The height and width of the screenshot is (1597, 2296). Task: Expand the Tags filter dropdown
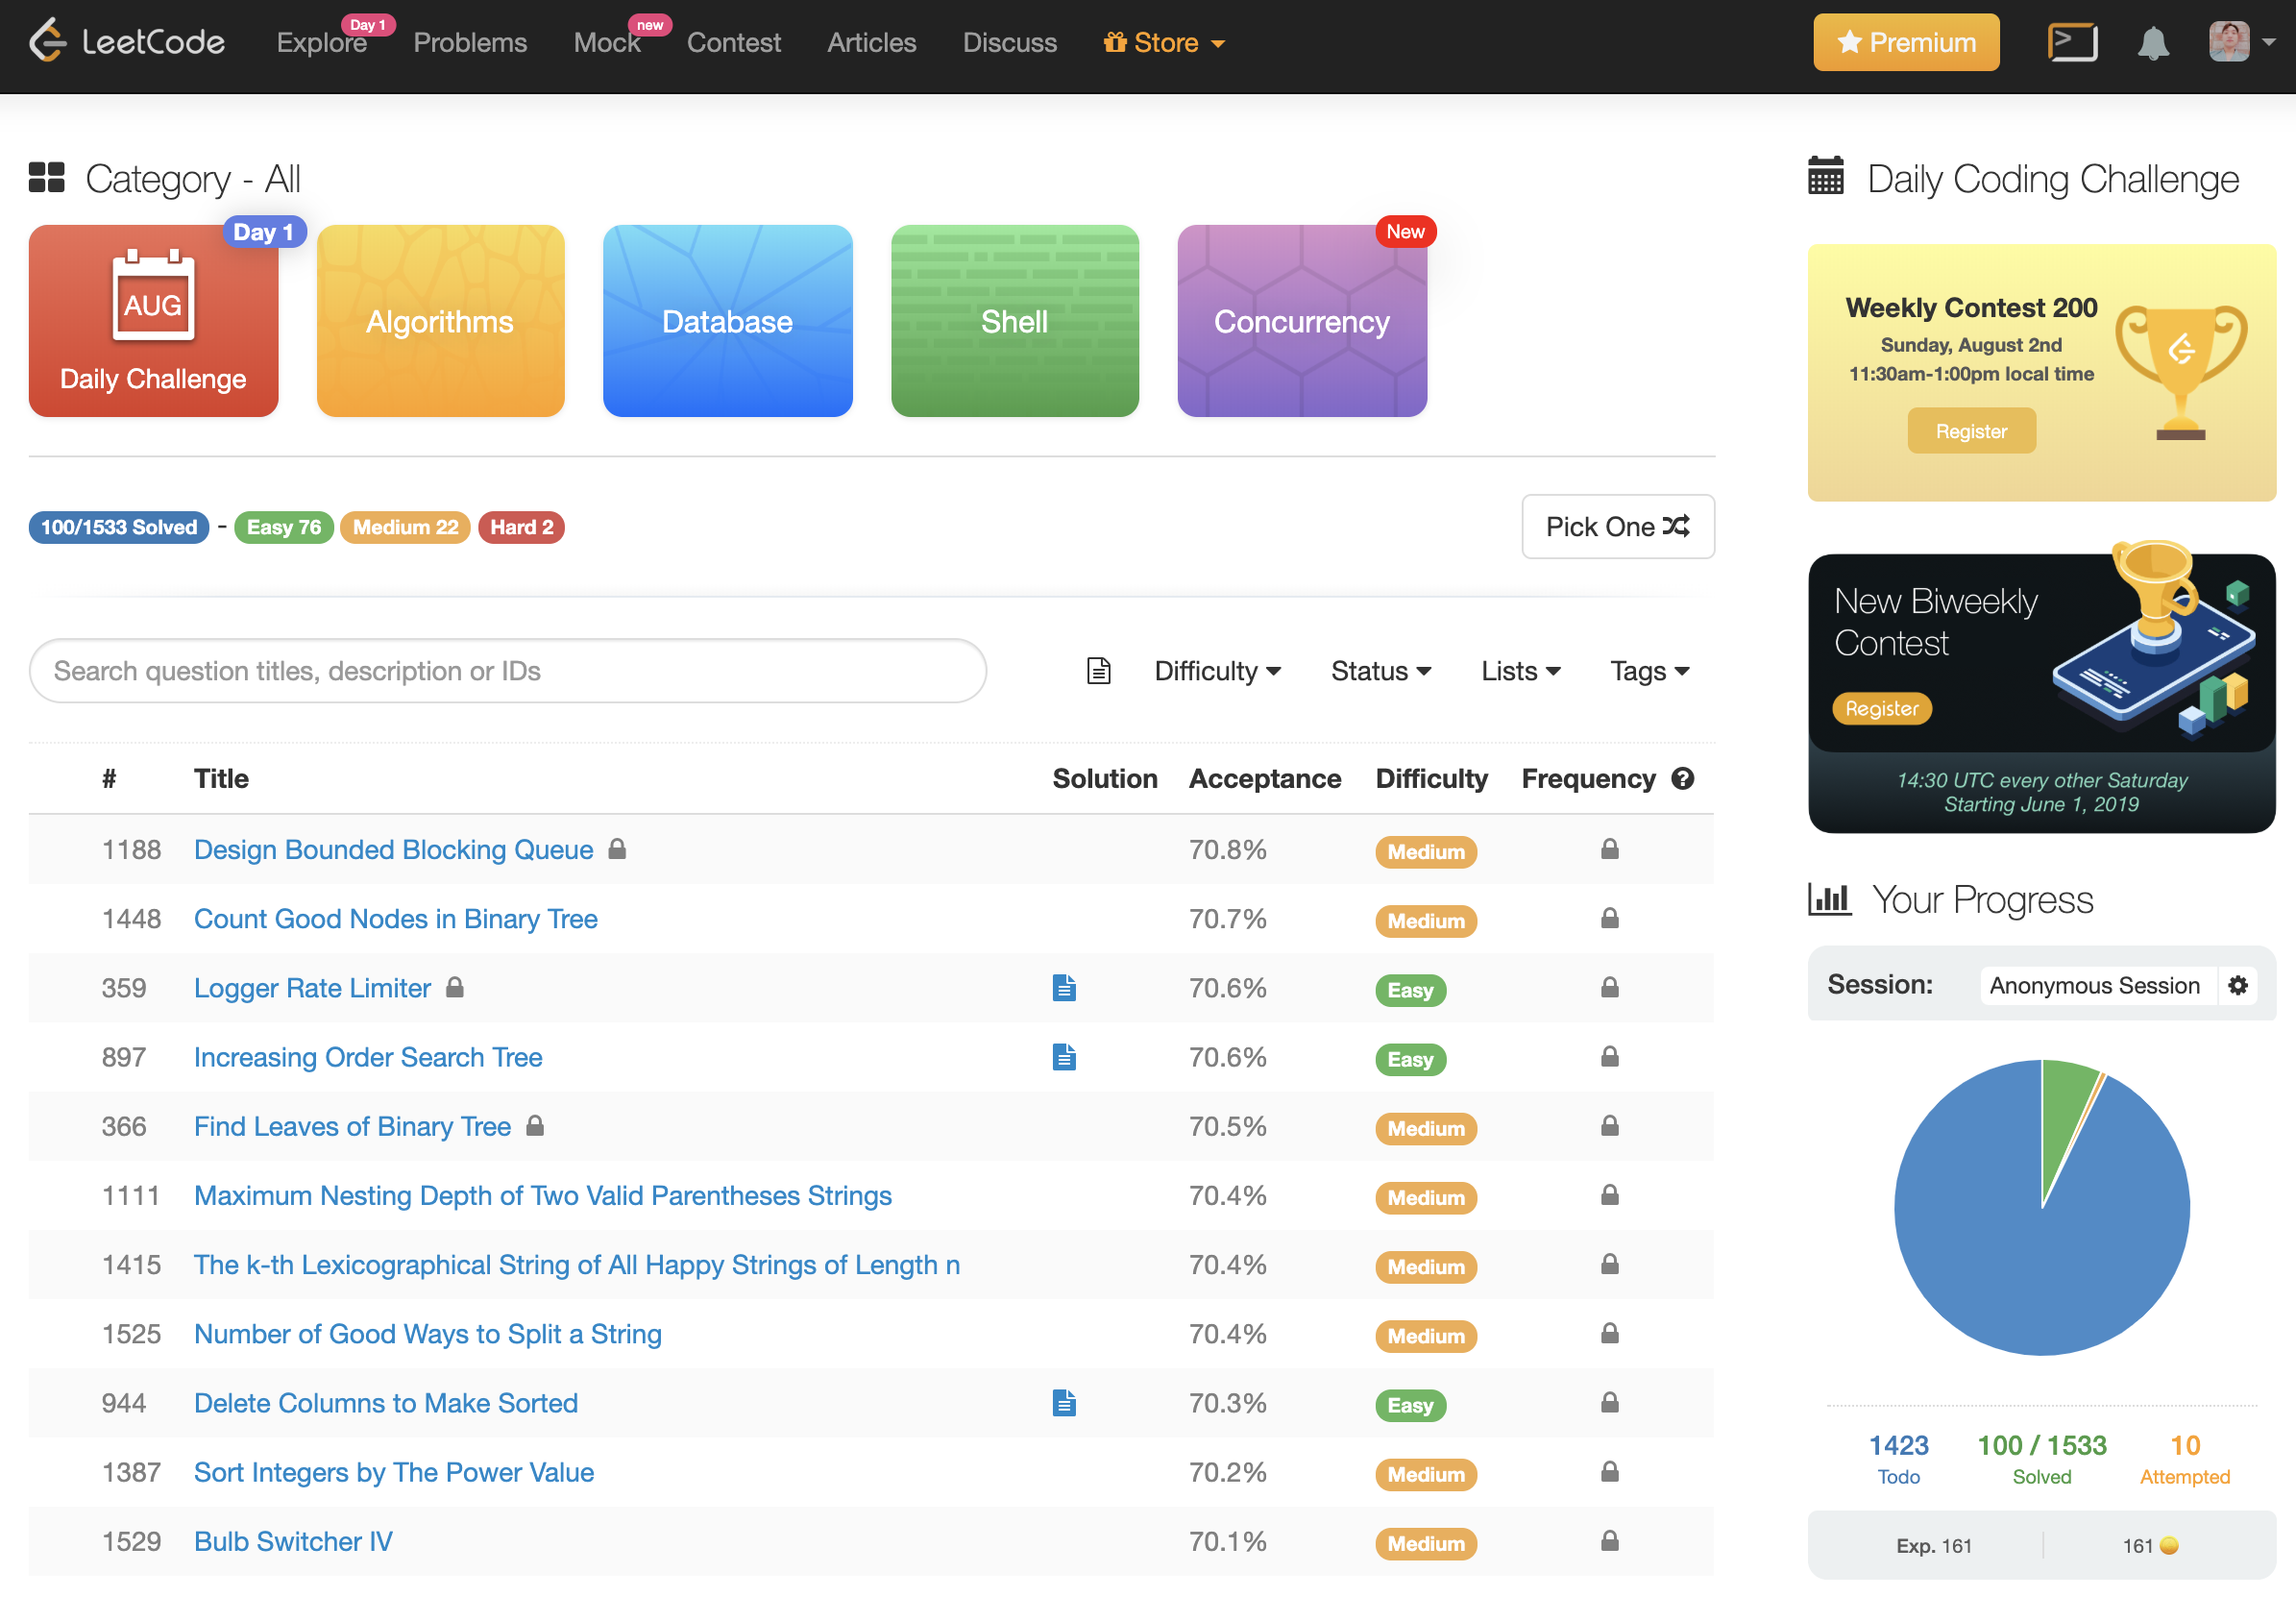(1649, 671)
